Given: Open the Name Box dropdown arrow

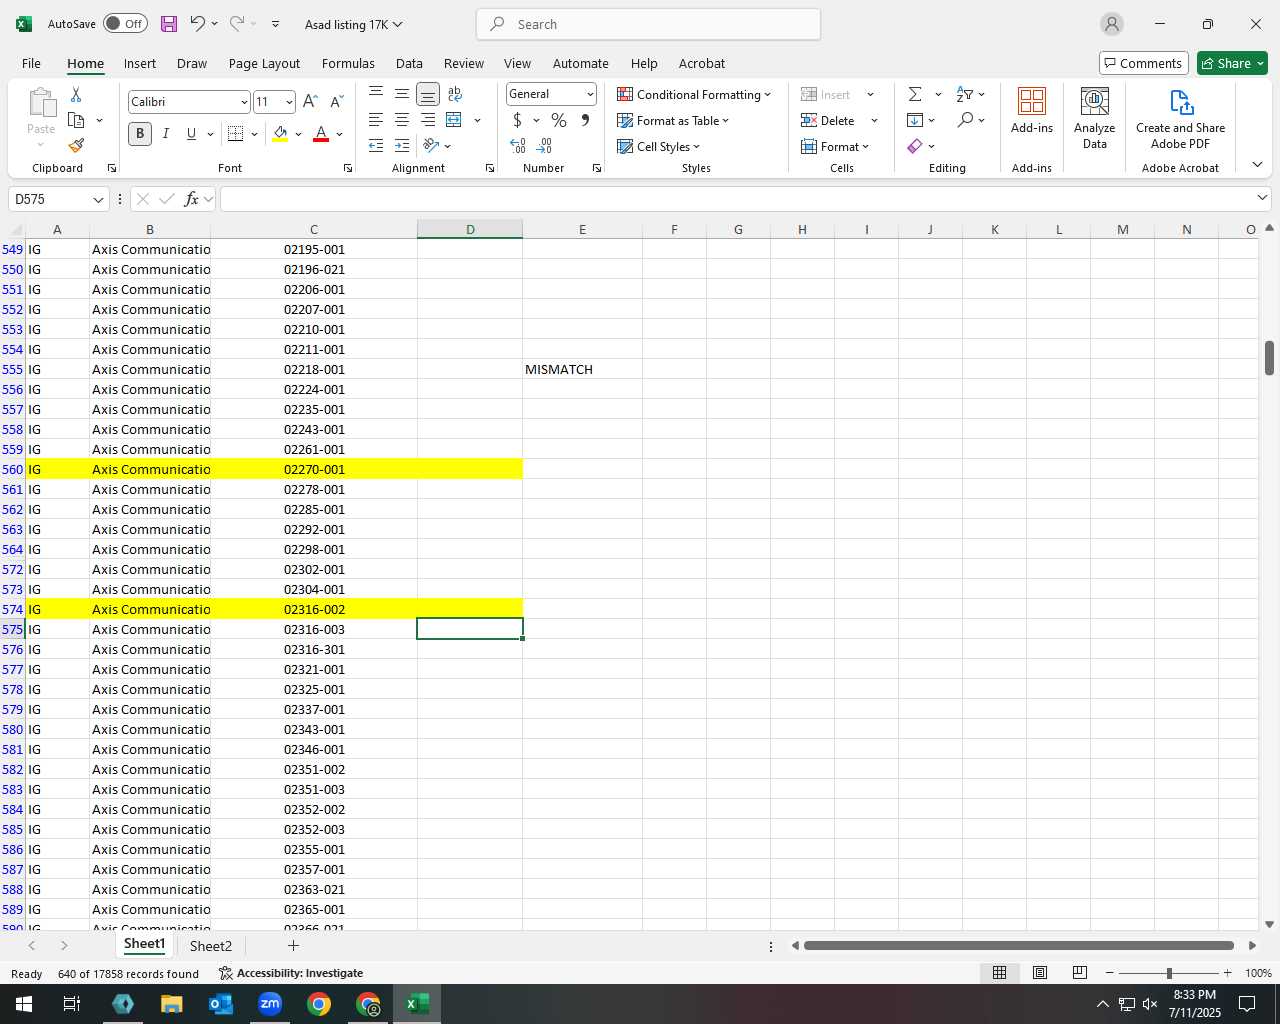Looking at the screenshot, I should (x=98, y=199).
